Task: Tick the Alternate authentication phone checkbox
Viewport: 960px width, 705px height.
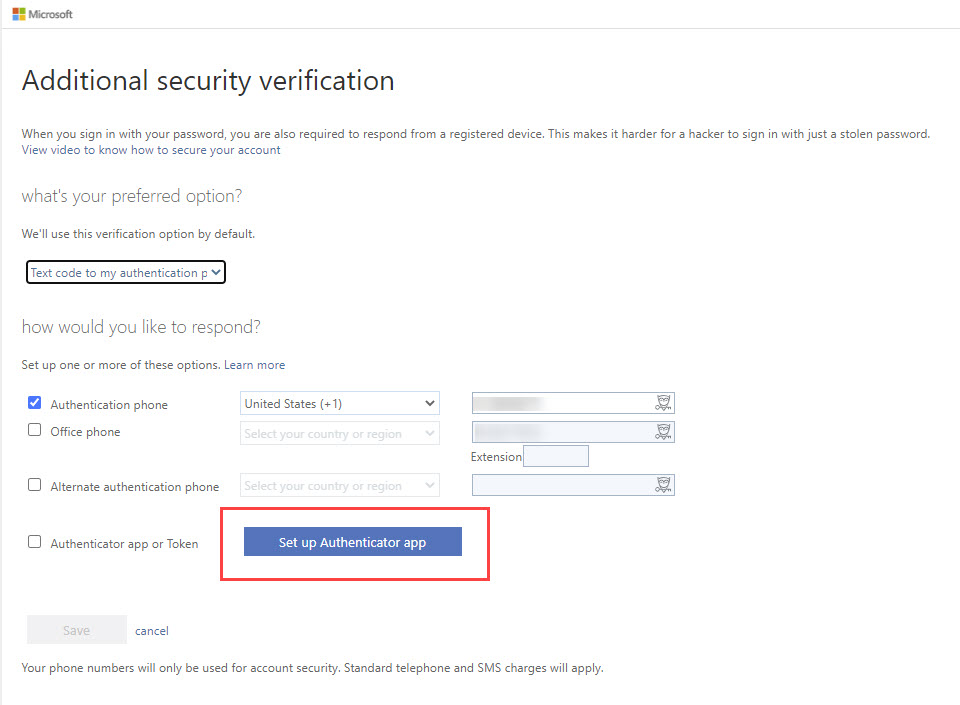Action: click(x=34, y=485)
